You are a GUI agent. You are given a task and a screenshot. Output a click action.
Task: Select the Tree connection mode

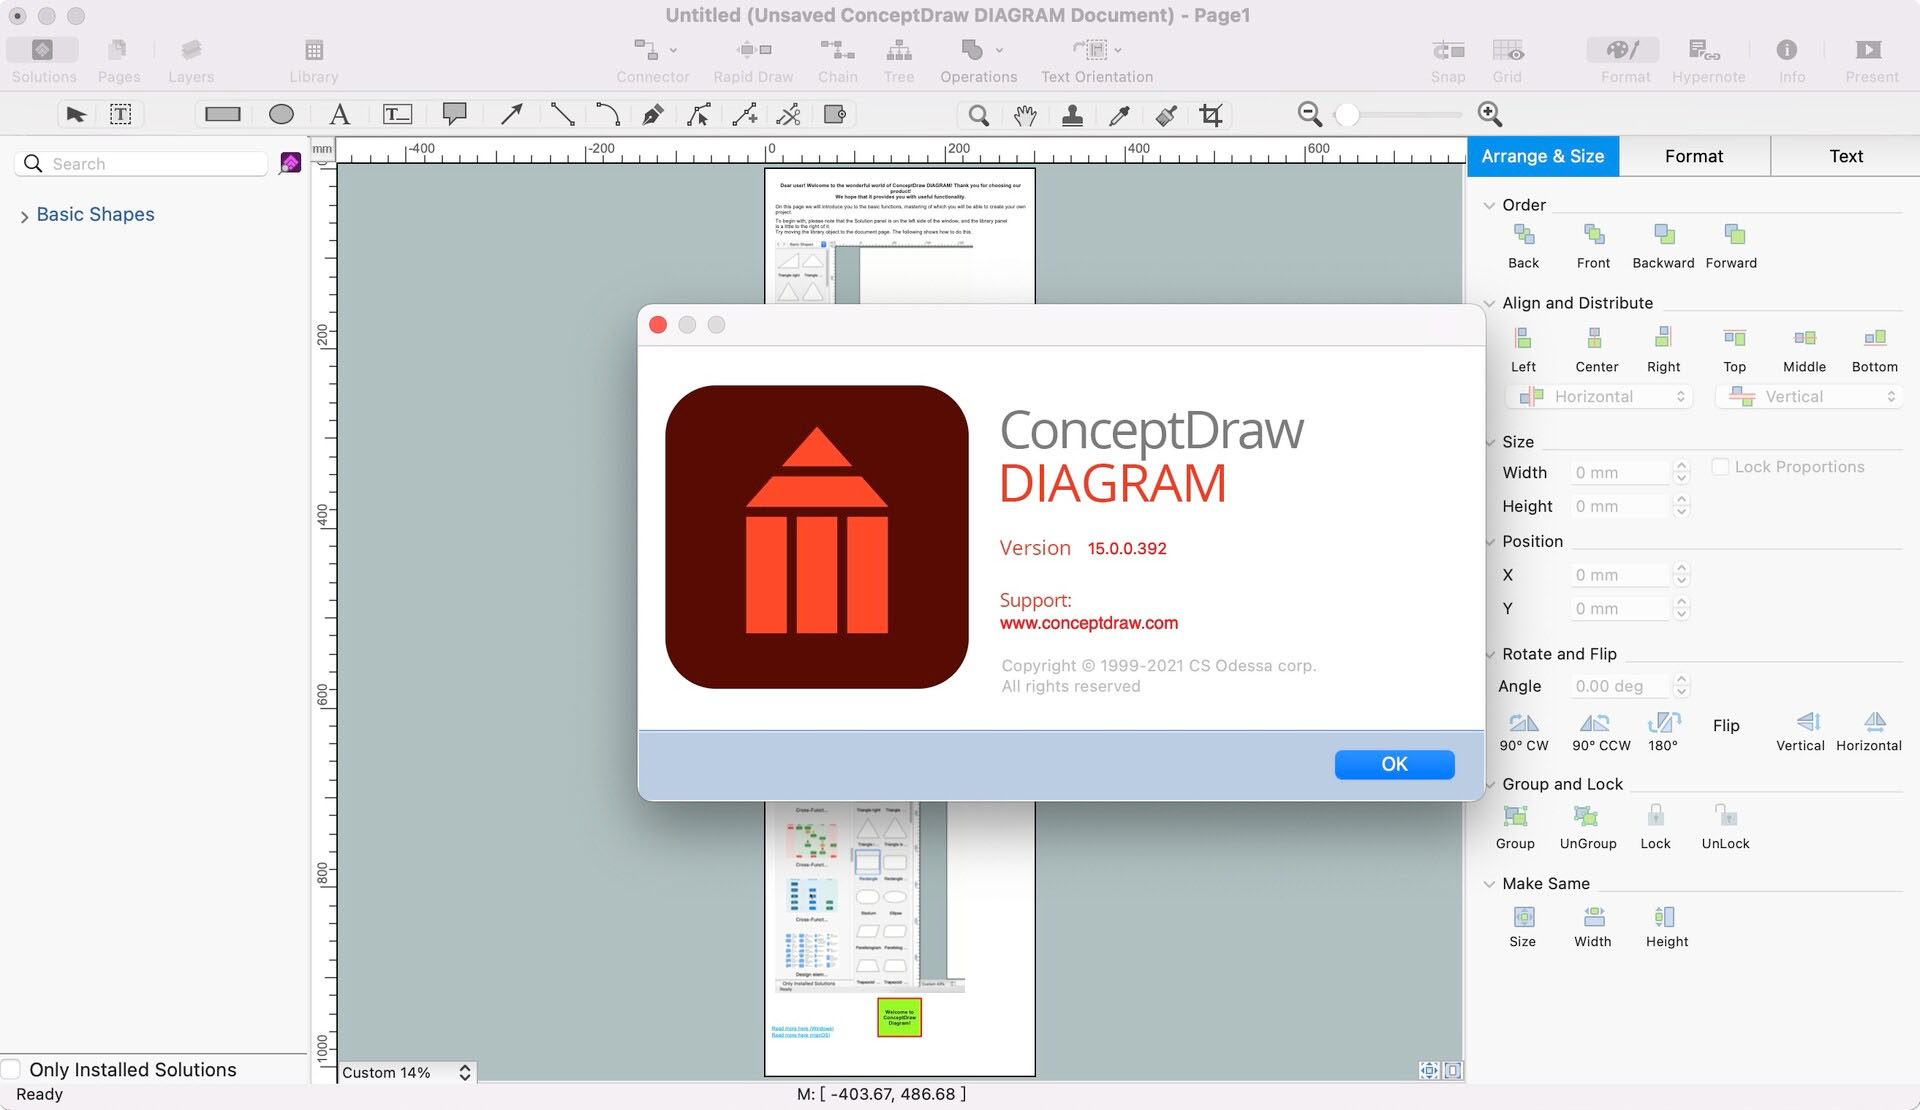[x=898, y=60]
